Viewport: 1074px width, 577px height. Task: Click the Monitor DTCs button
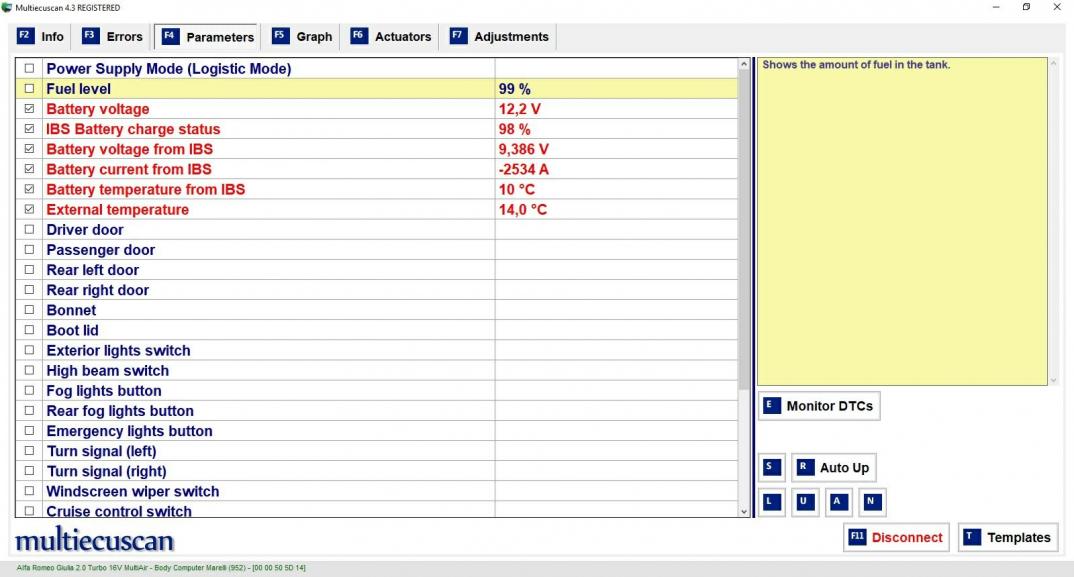tap(819, 406)
